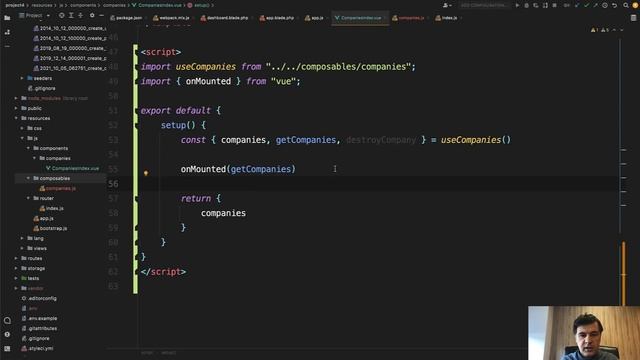Open Git history clock icon
This screenshot has height=360, width=640.
605,5
